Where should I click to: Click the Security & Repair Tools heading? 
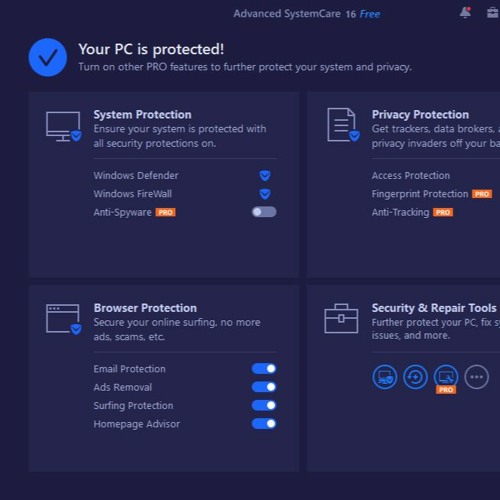coord(434,308)
